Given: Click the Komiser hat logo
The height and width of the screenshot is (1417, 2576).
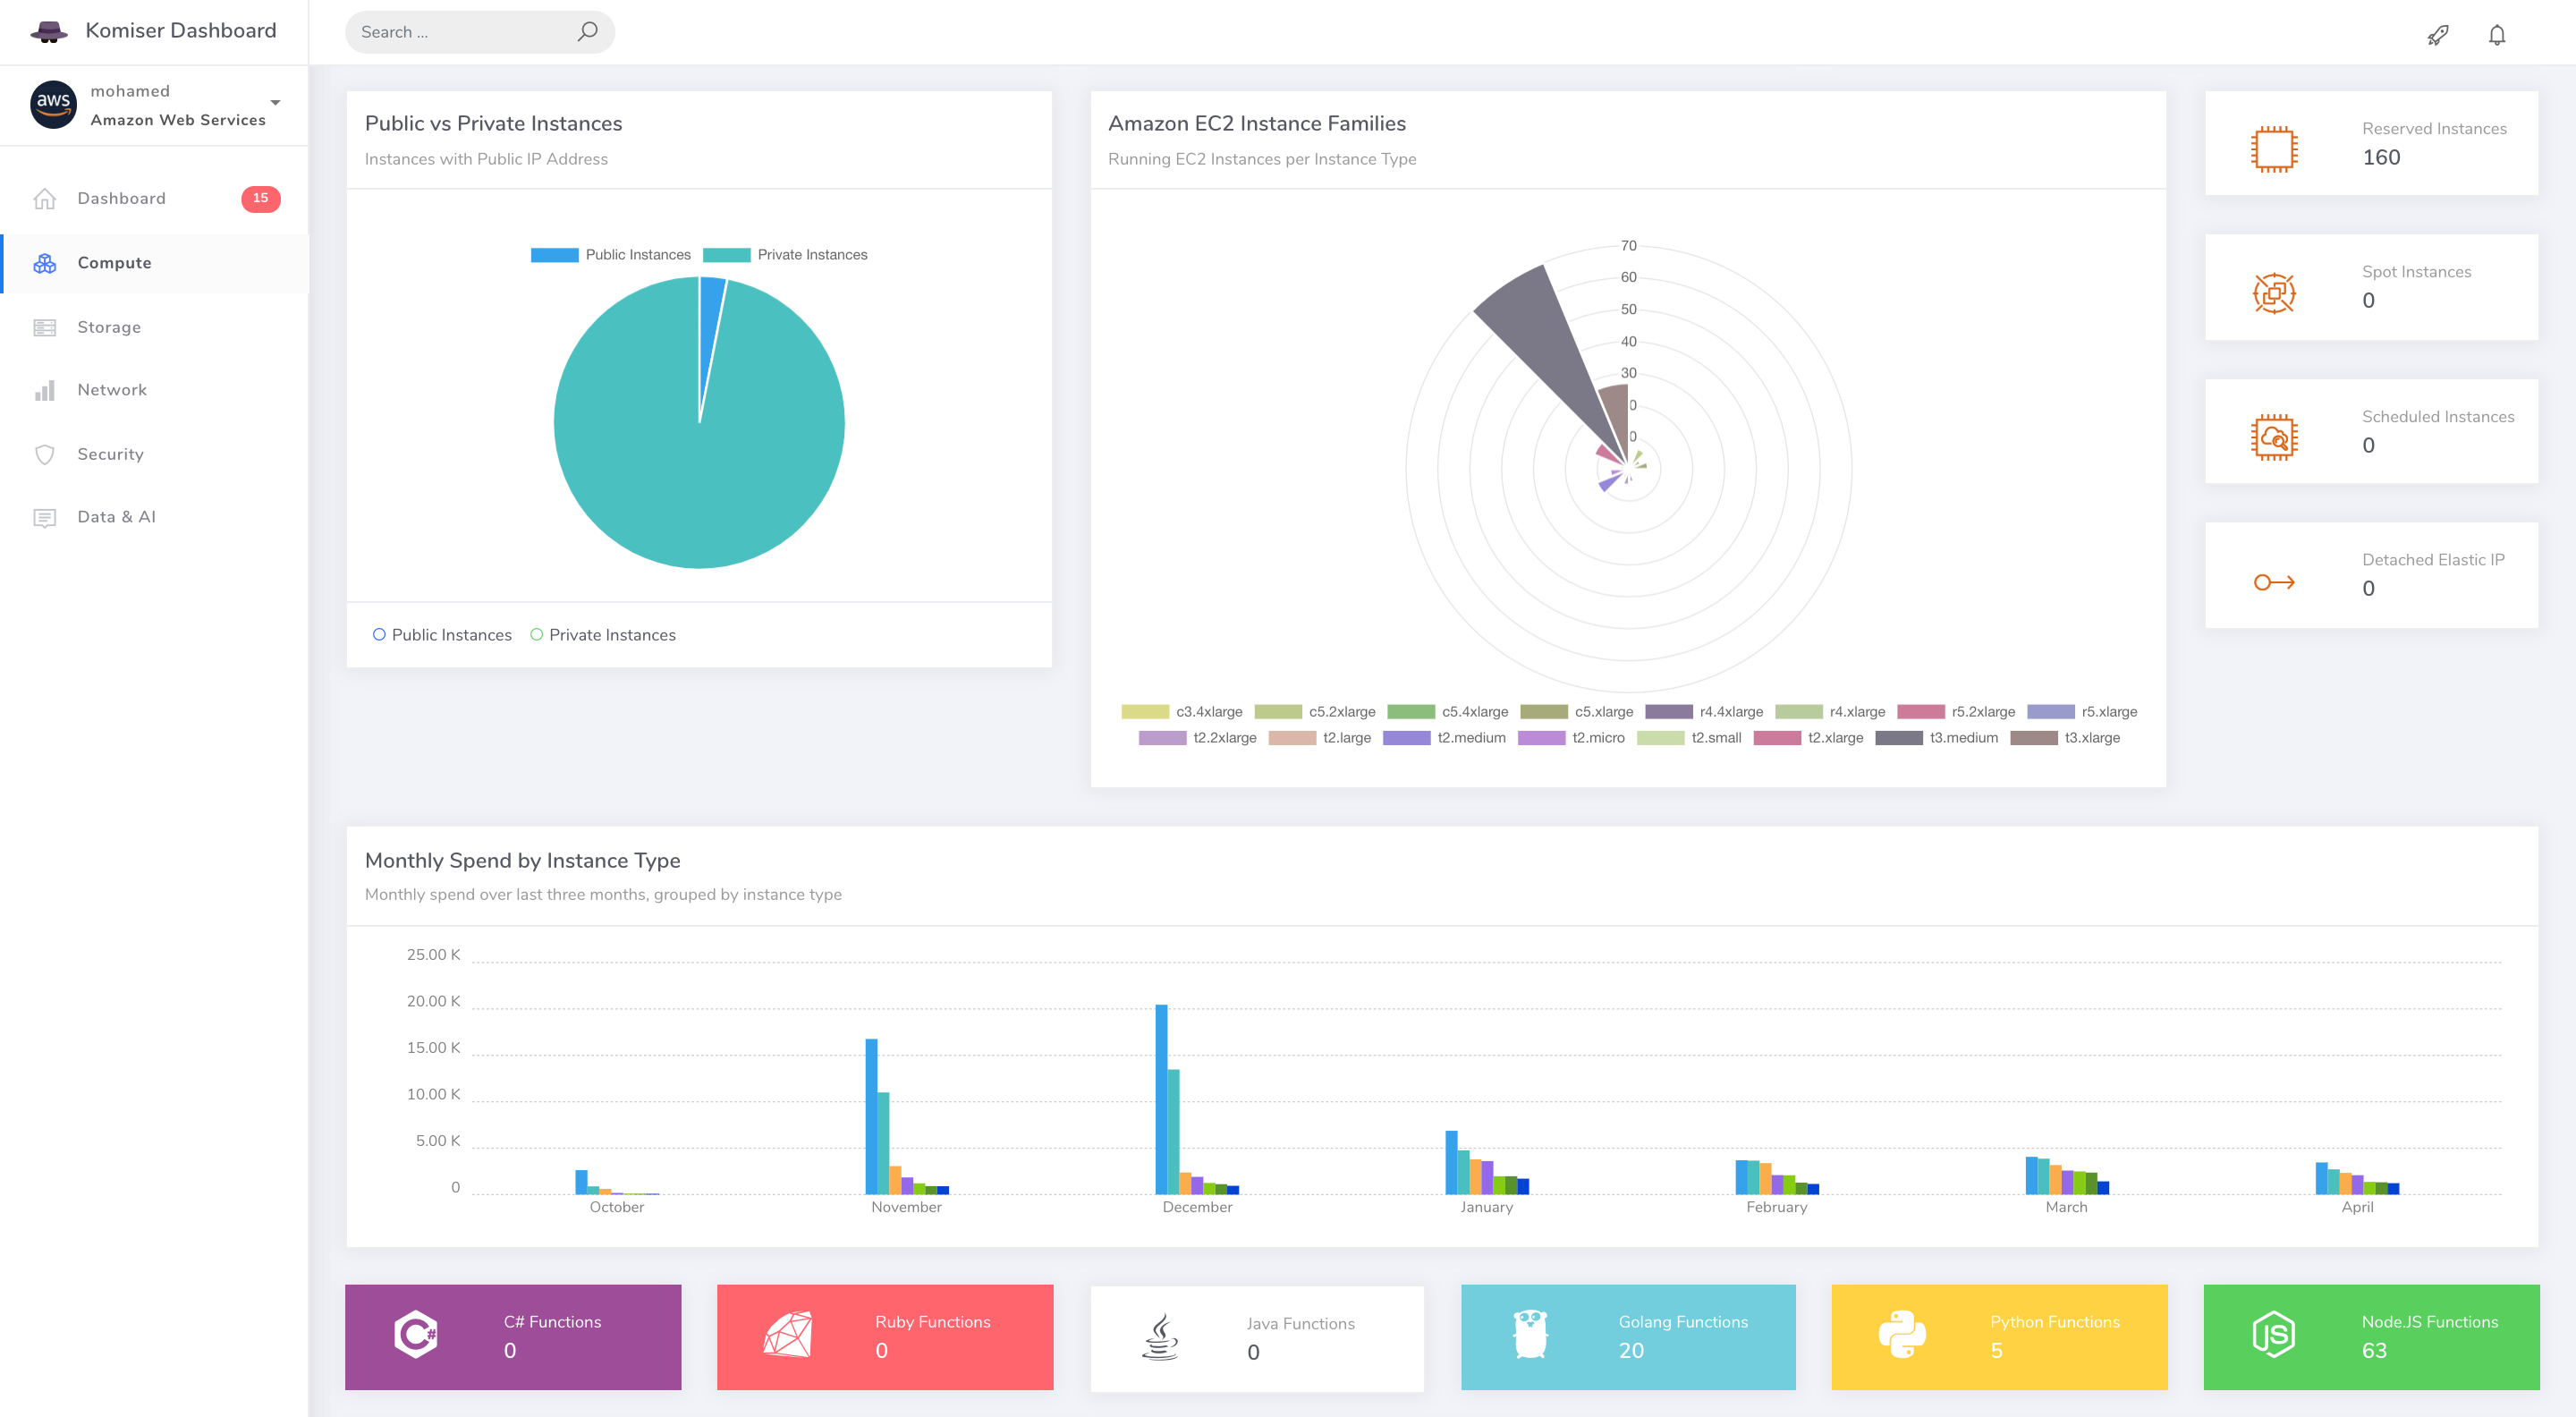Looking at the screenshot, I should coord(48,31).
